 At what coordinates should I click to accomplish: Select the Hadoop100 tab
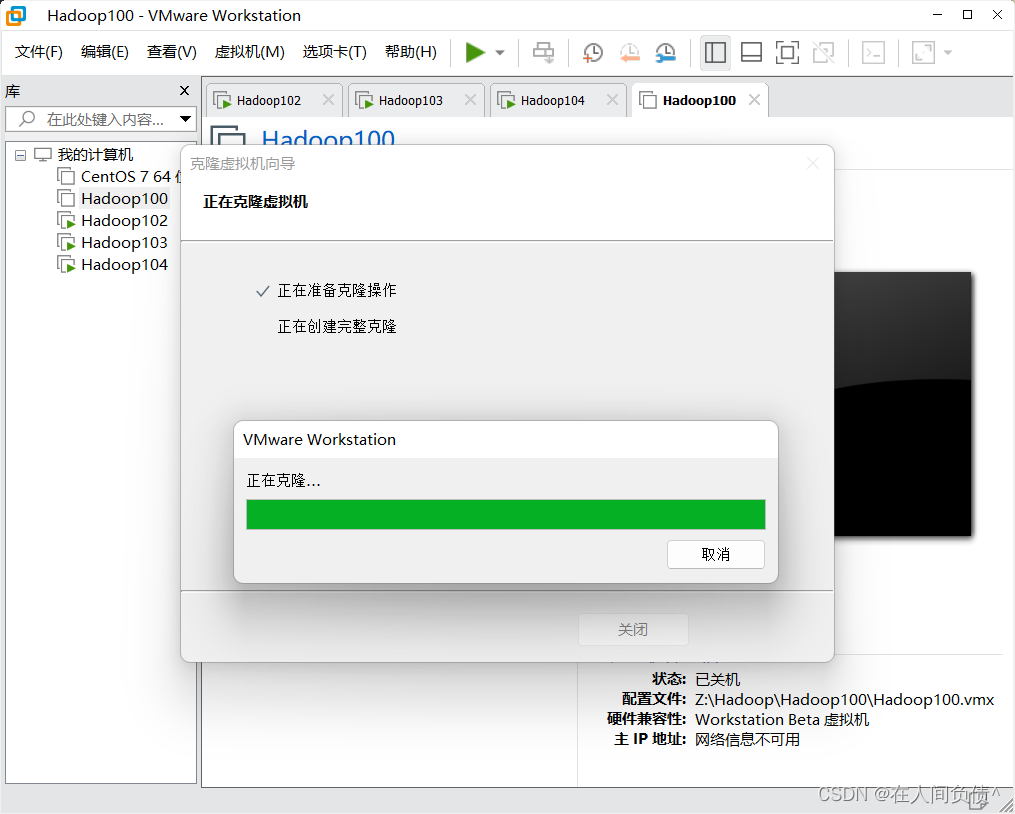[x=698, y=100]
